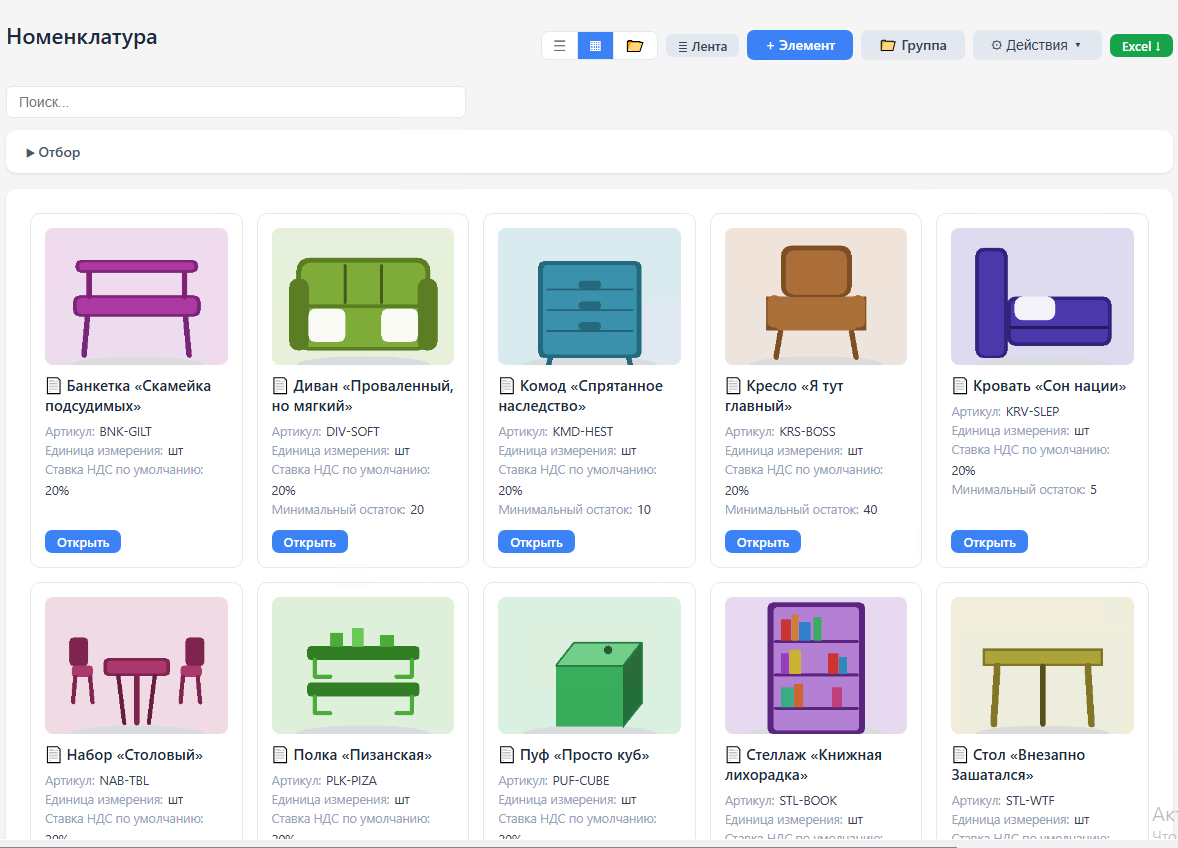Click the title Кресло «Я тут главный»
The height and width of the screenshot is (848, 1178).
pos(784,396)
